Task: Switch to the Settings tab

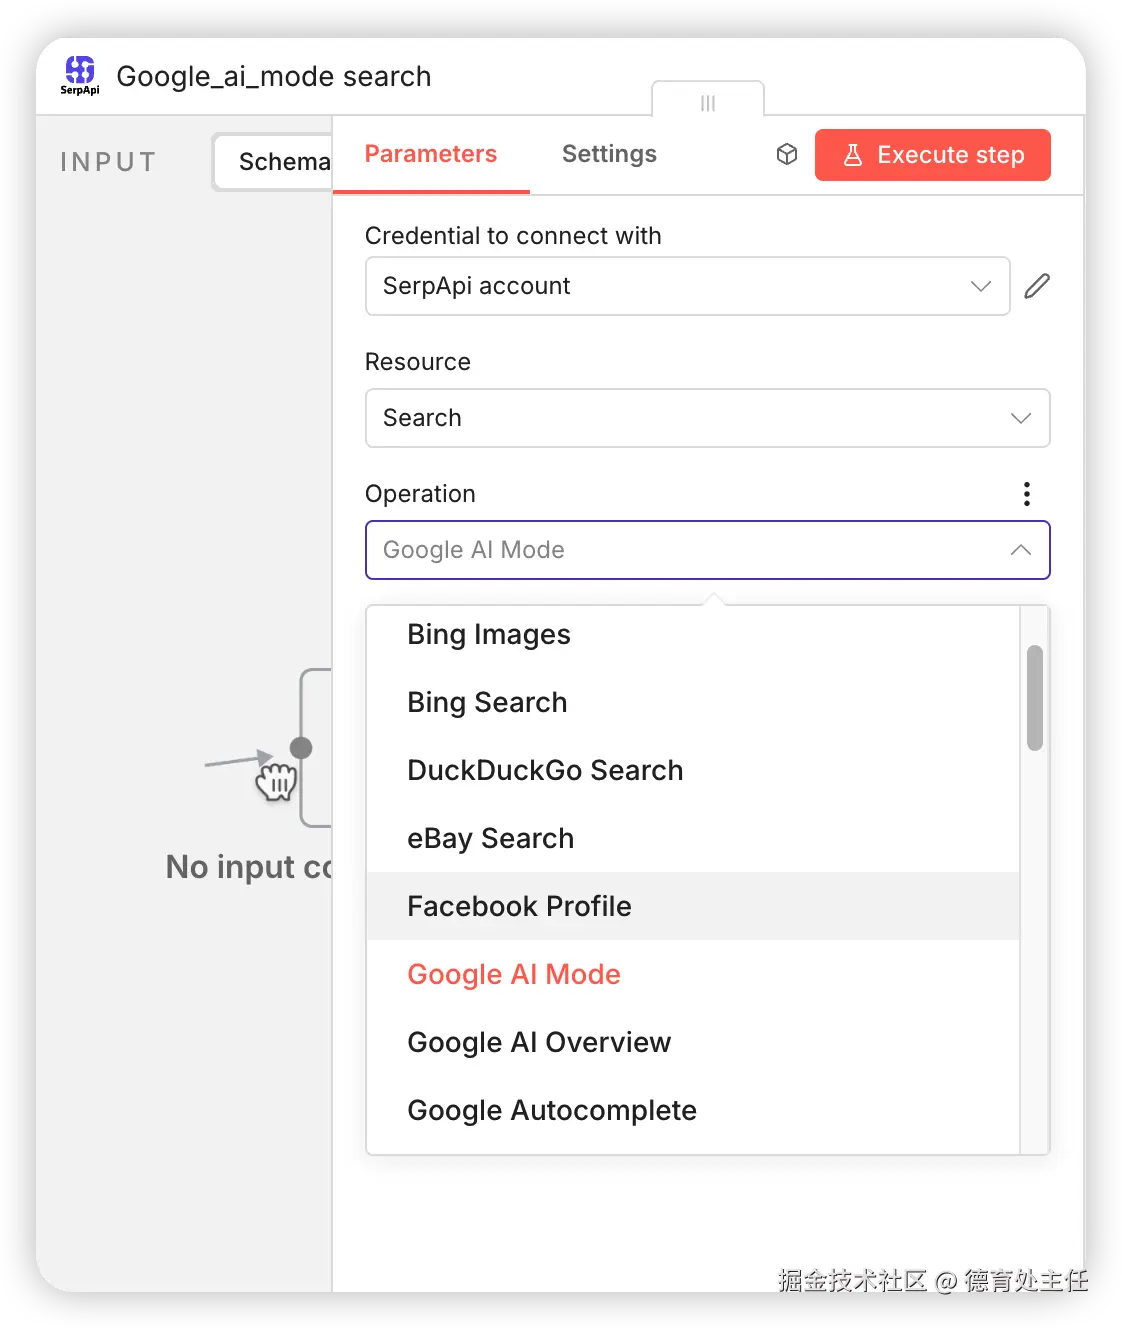Action: click(x=609, y=154)
